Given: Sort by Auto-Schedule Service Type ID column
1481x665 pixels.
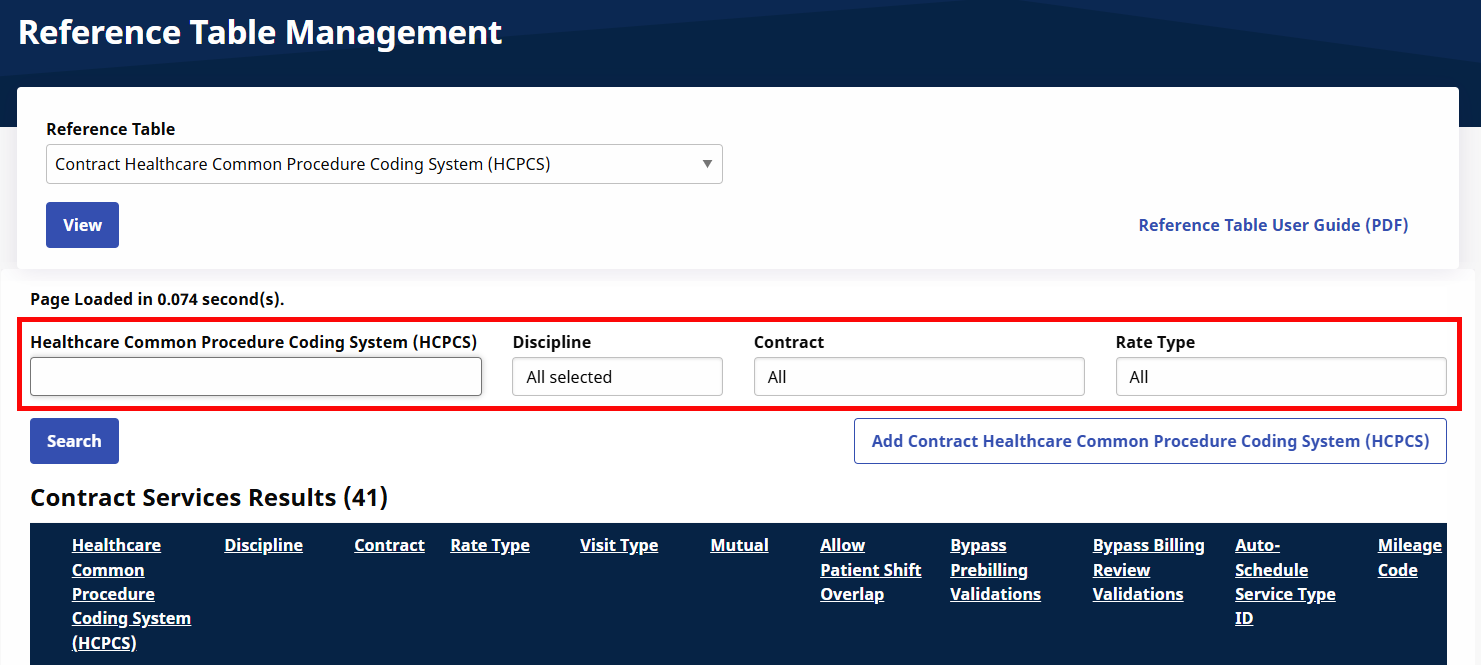Looking at the screenshot, I should click(1285, 581).
